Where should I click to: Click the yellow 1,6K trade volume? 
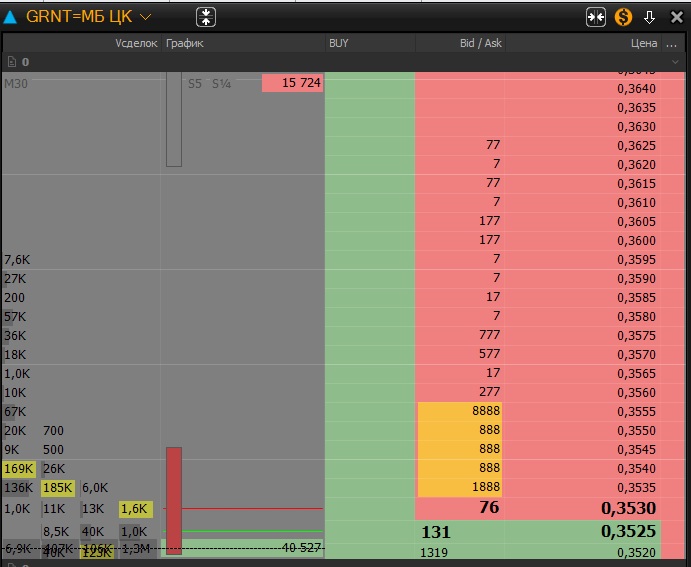pos(136,509)
